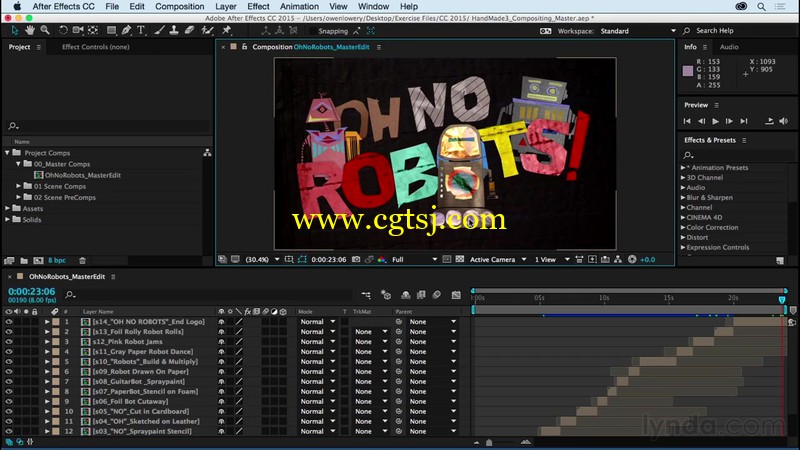Click the layer 1 label color swatch

pyautogui.click(x=56, y=322)
